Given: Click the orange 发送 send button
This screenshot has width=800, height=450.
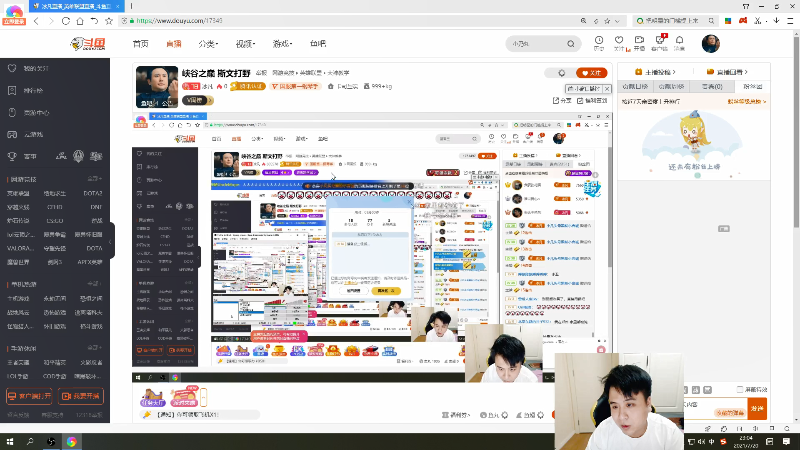Looking at the screenshot, I should point(757,409).
